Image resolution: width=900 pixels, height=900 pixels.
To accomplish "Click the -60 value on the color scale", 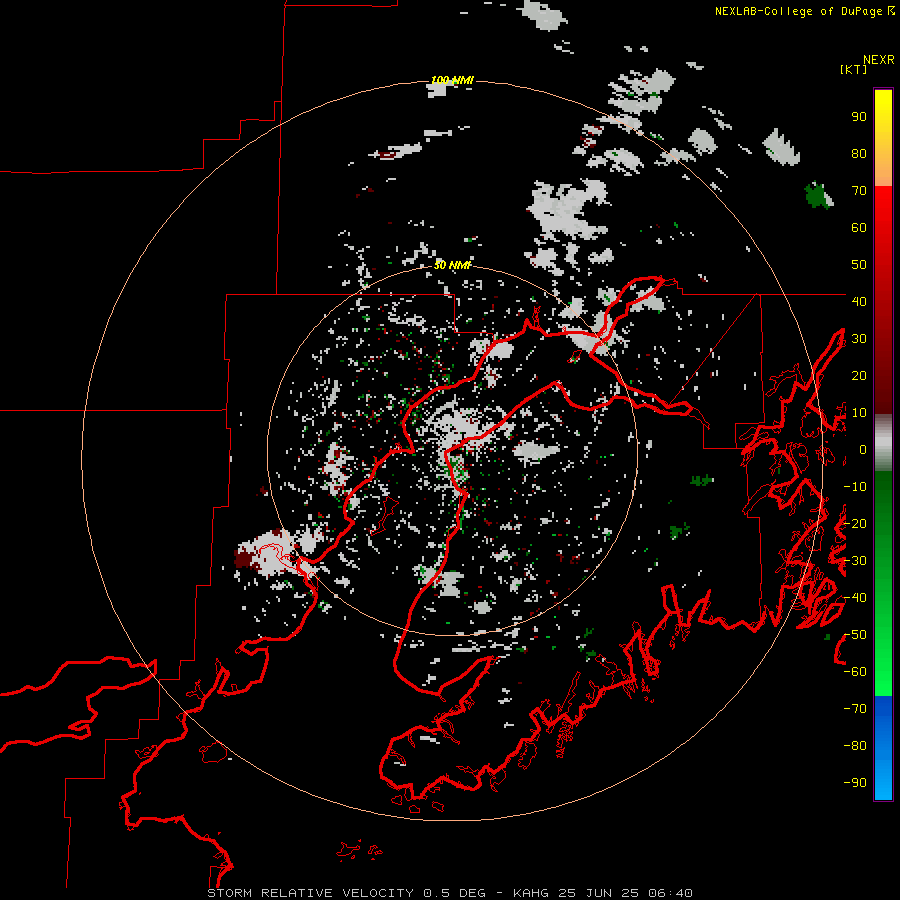I will click(x=855, y=672).
